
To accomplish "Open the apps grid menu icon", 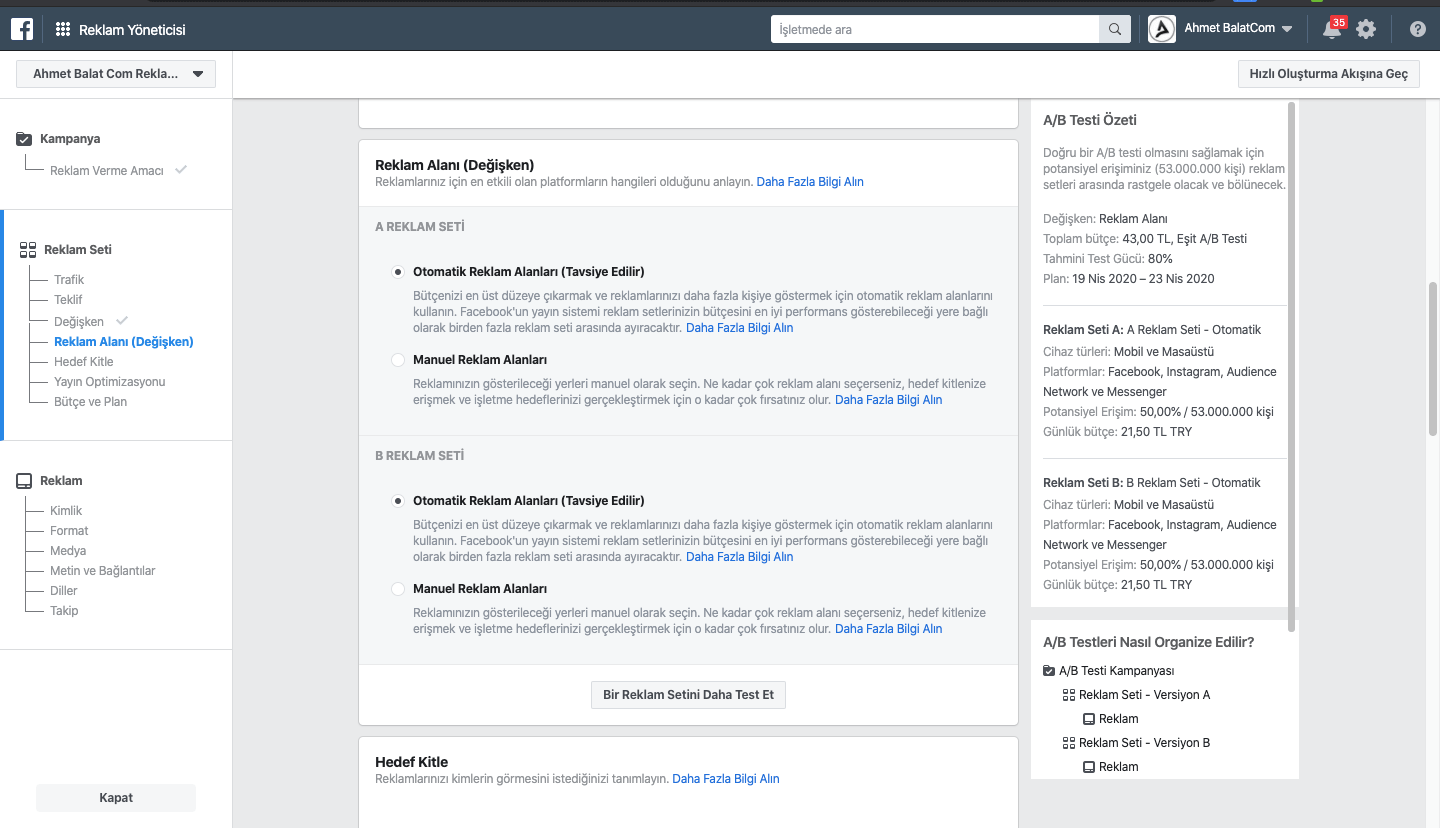I will [x=63, y=30].
